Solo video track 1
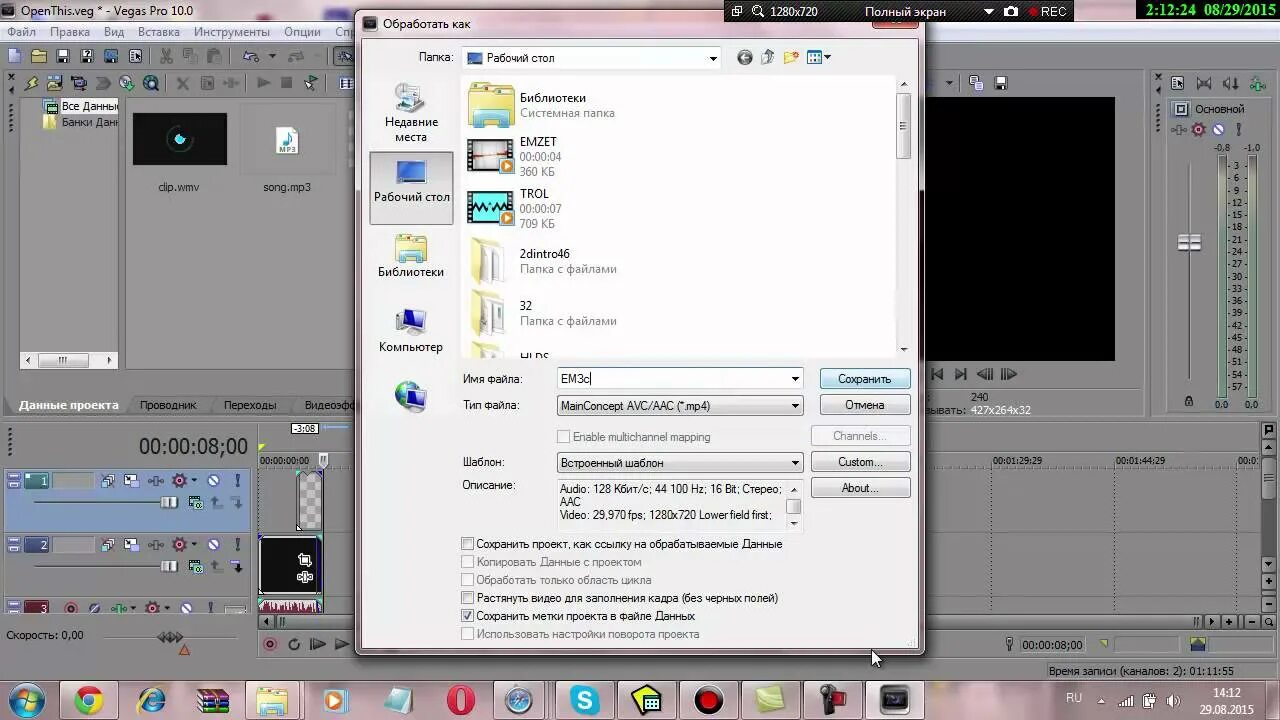The width and height of the screenshot is (1280, 720). (x=237, y=481)
